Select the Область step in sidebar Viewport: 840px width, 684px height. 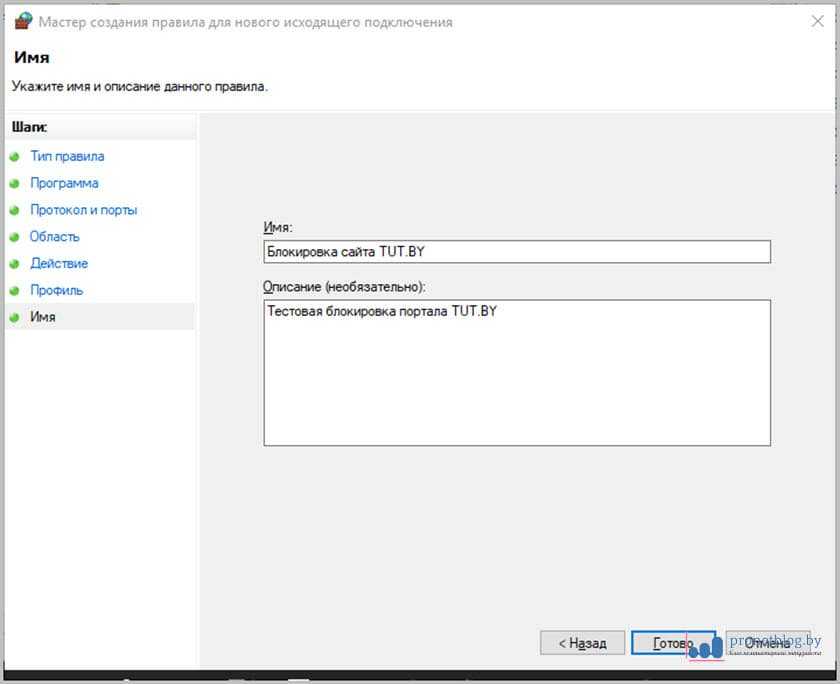(55, 237)
